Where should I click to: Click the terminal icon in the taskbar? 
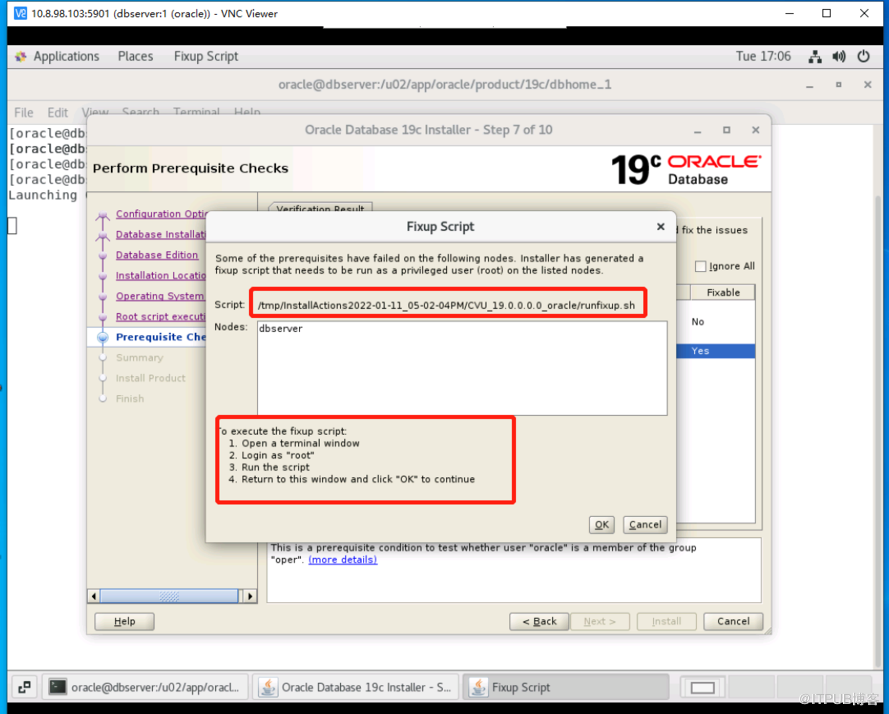point(57,687)
